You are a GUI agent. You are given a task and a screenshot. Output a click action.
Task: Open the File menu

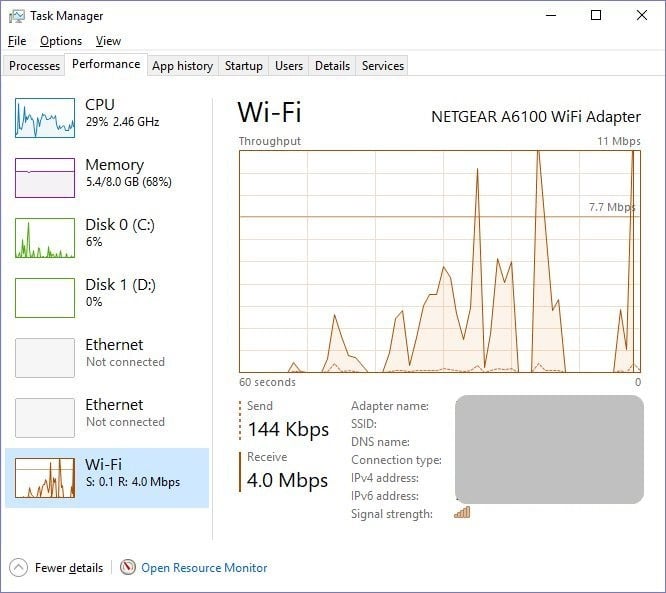point(17,41)
